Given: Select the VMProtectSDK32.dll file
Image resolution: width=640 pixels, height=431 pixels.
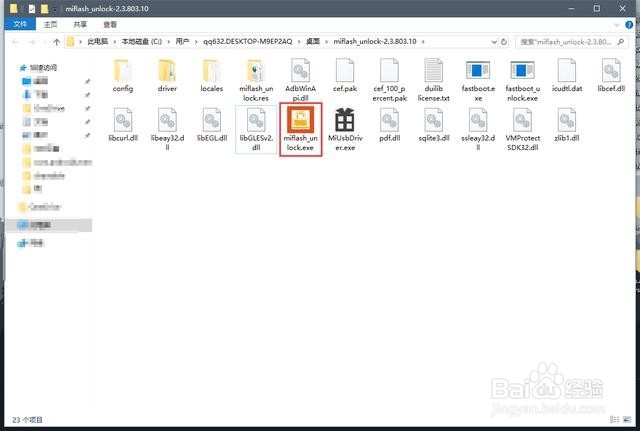Looking at the screenshot, I should point(522,129).
